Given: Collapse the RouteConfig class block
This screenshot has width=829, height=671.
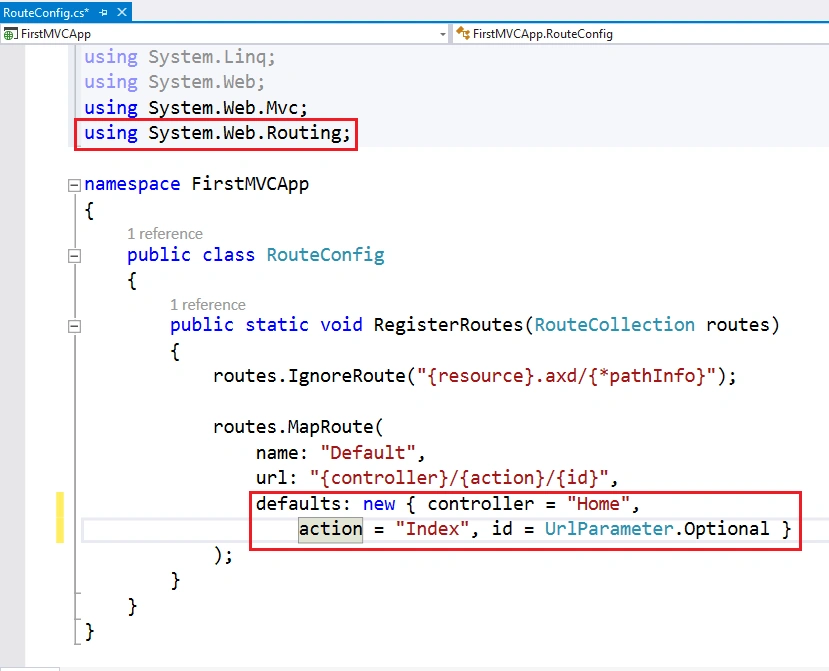Looking at the screenshot, I should coord(74,256).
